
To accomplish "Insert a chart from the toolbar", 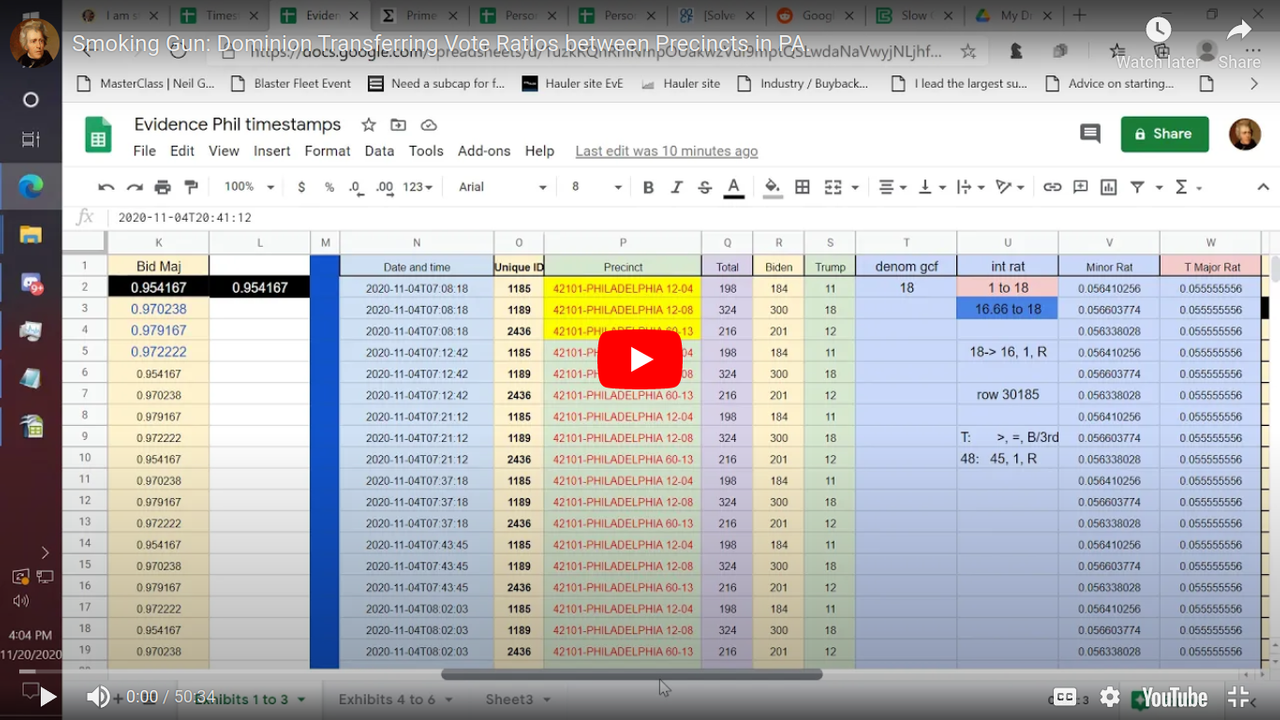I will tap(1108, 187).
